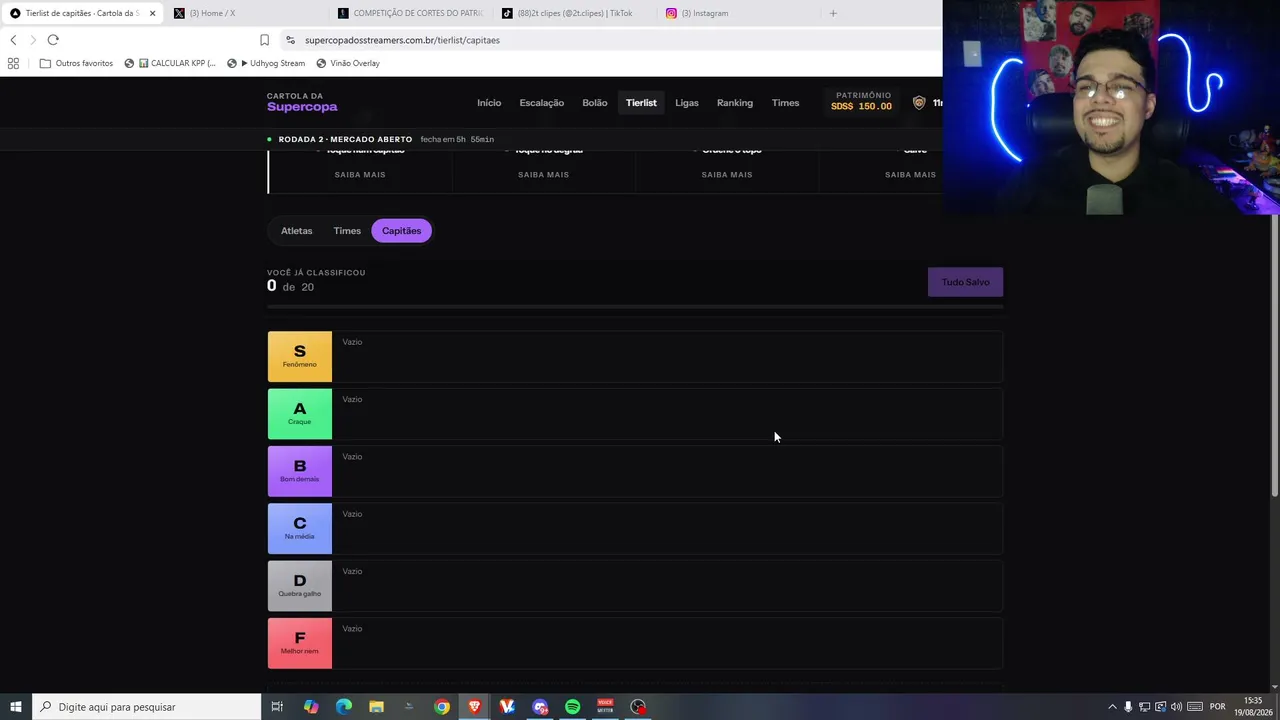Image resolution: width=1280 pixels, height=720 pixels.
Task: Switch tierlist to Times pill
Action: pyautogui.click(x=347, y=231)
